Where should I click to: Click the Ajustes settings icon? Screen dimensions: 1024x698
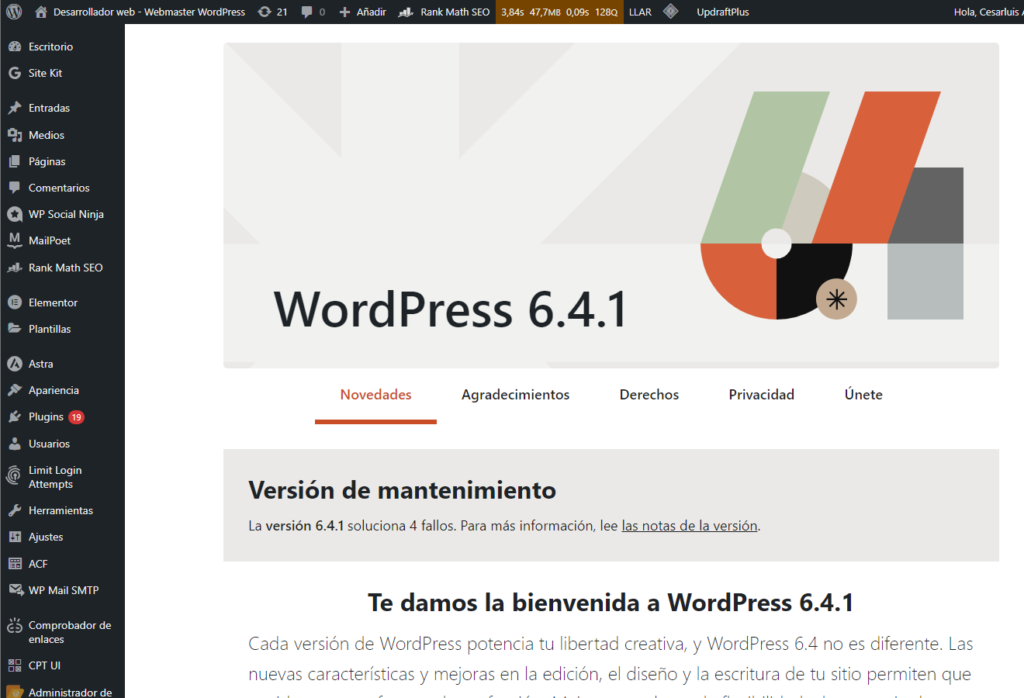tap(14, 537)
